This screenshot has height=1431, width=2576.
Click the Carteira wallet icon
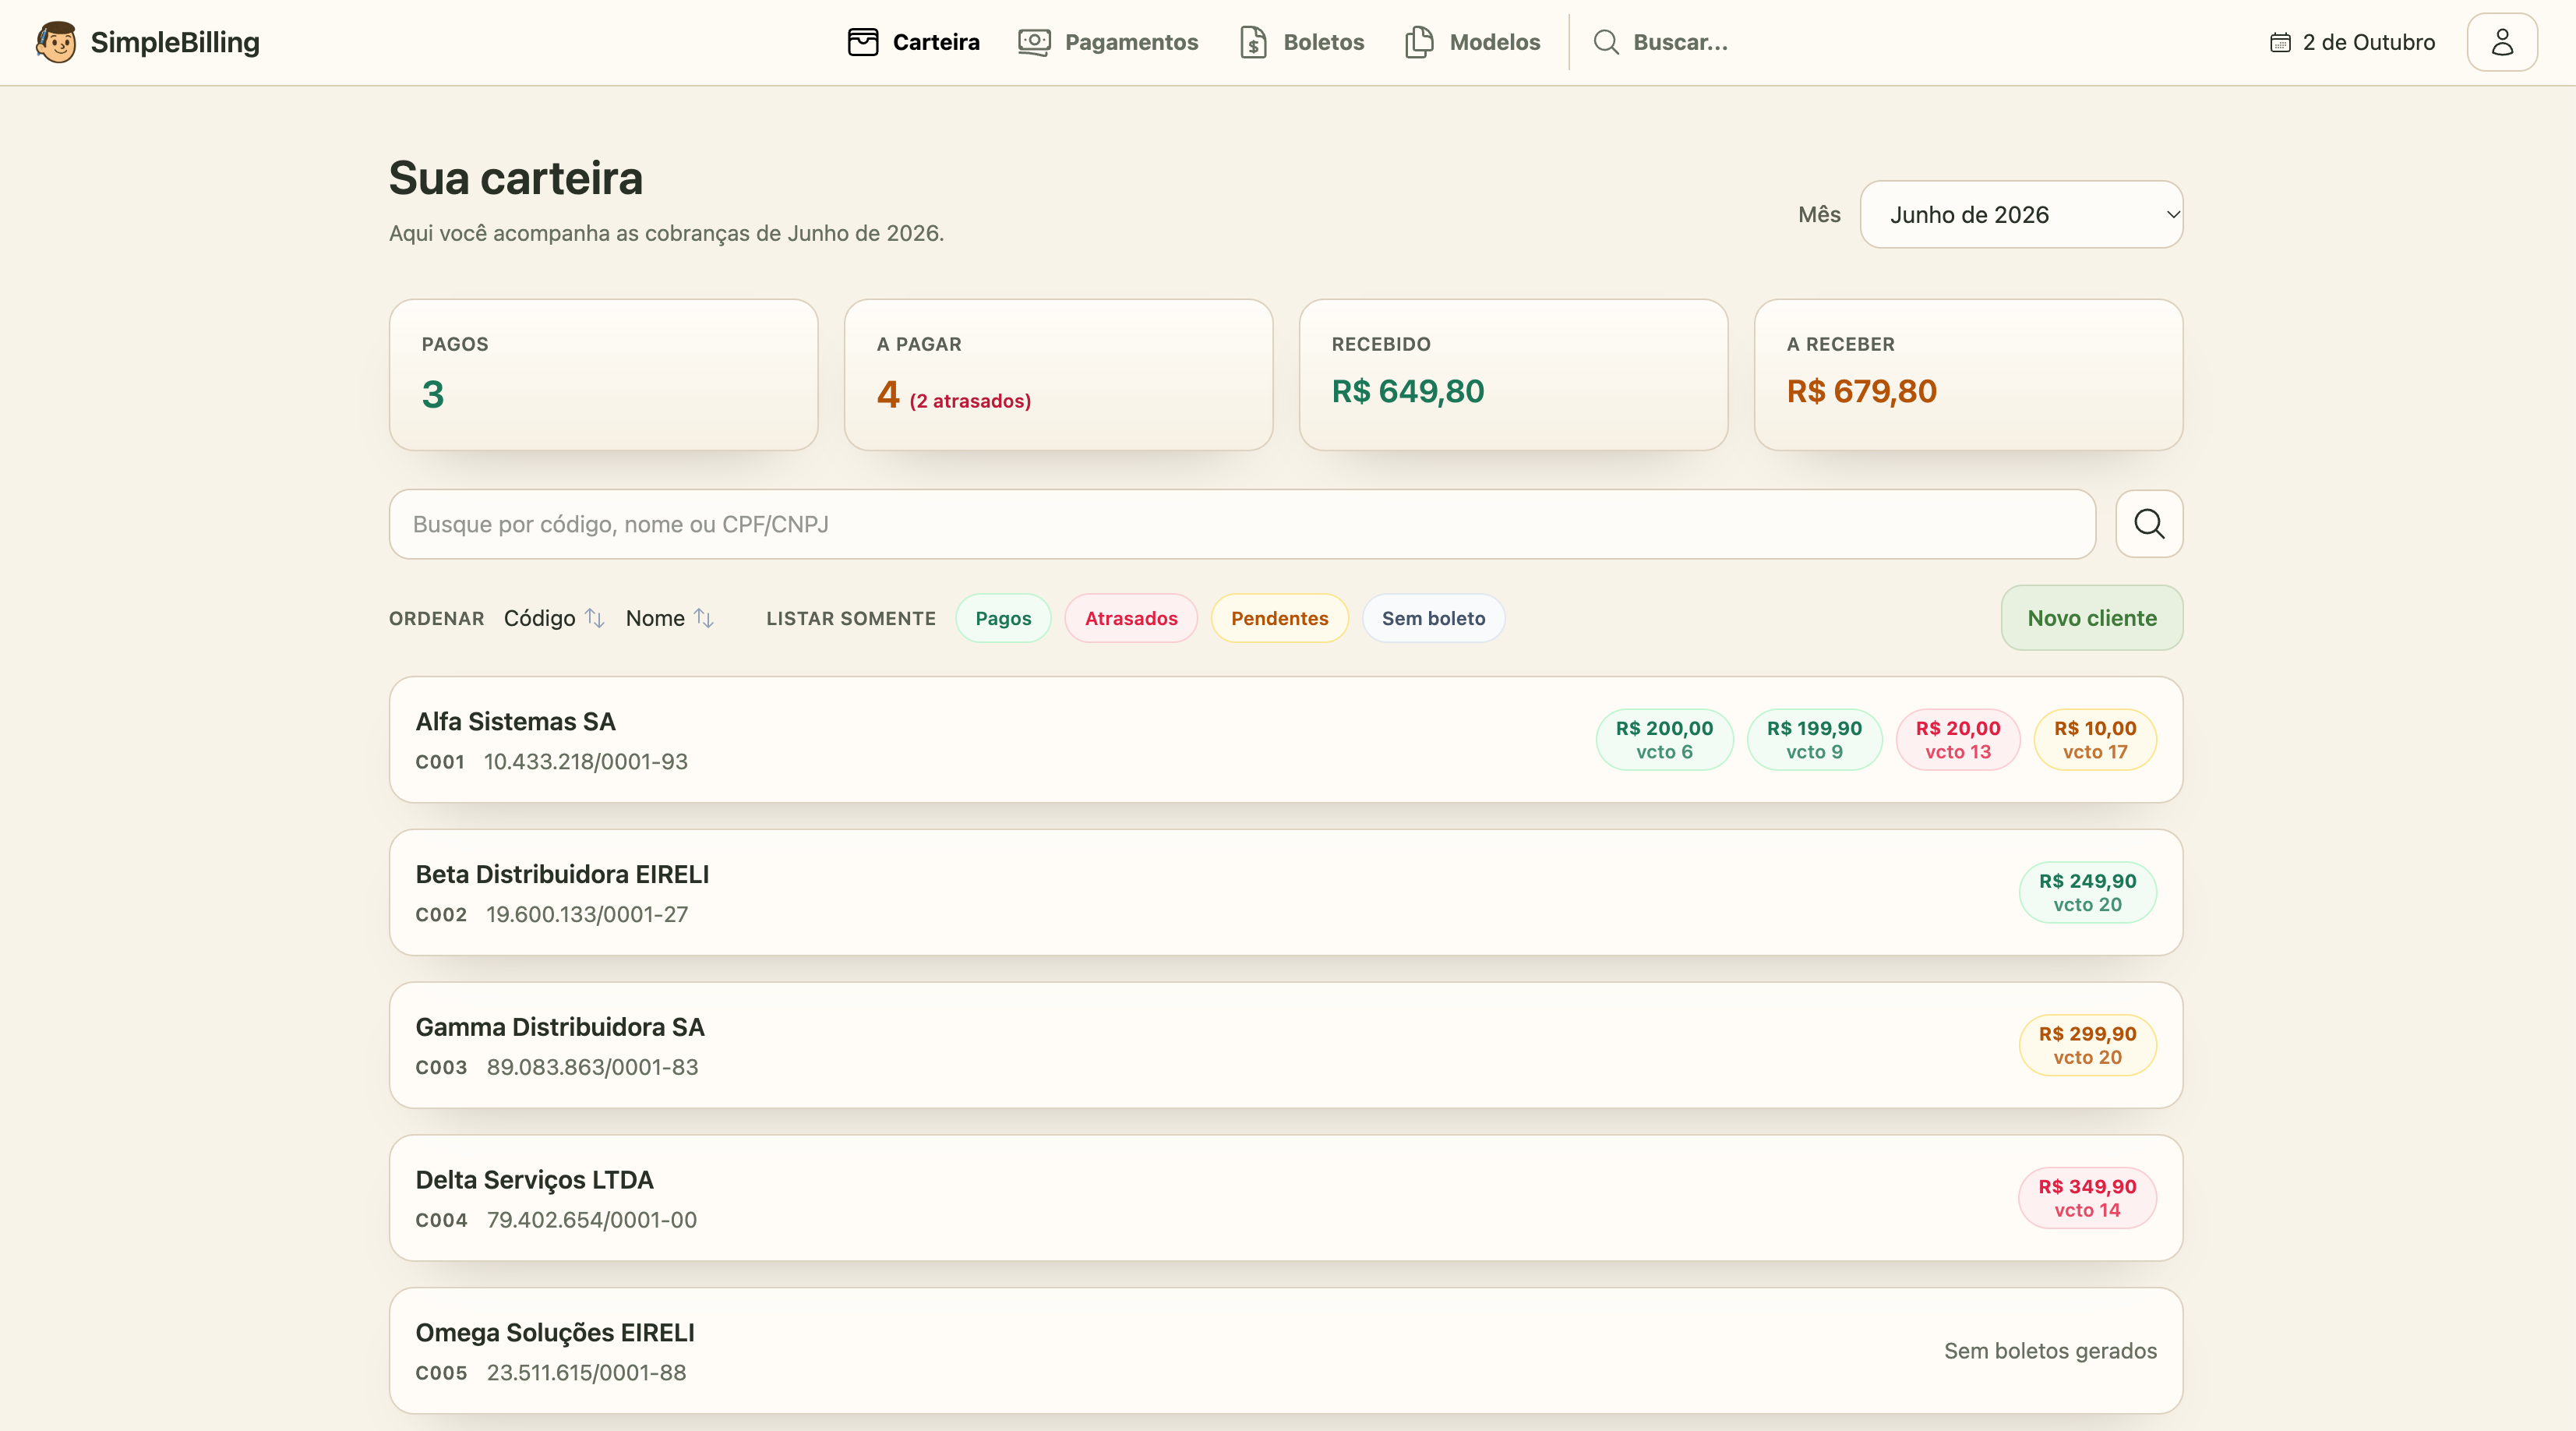tap(862, 42)
